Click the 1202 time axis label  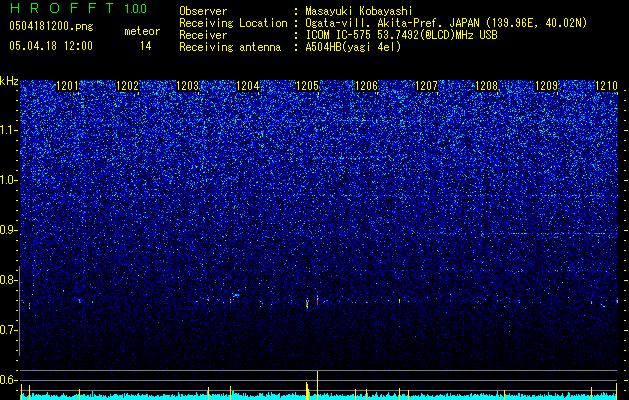pyautogui.click(x=128, y=86)
